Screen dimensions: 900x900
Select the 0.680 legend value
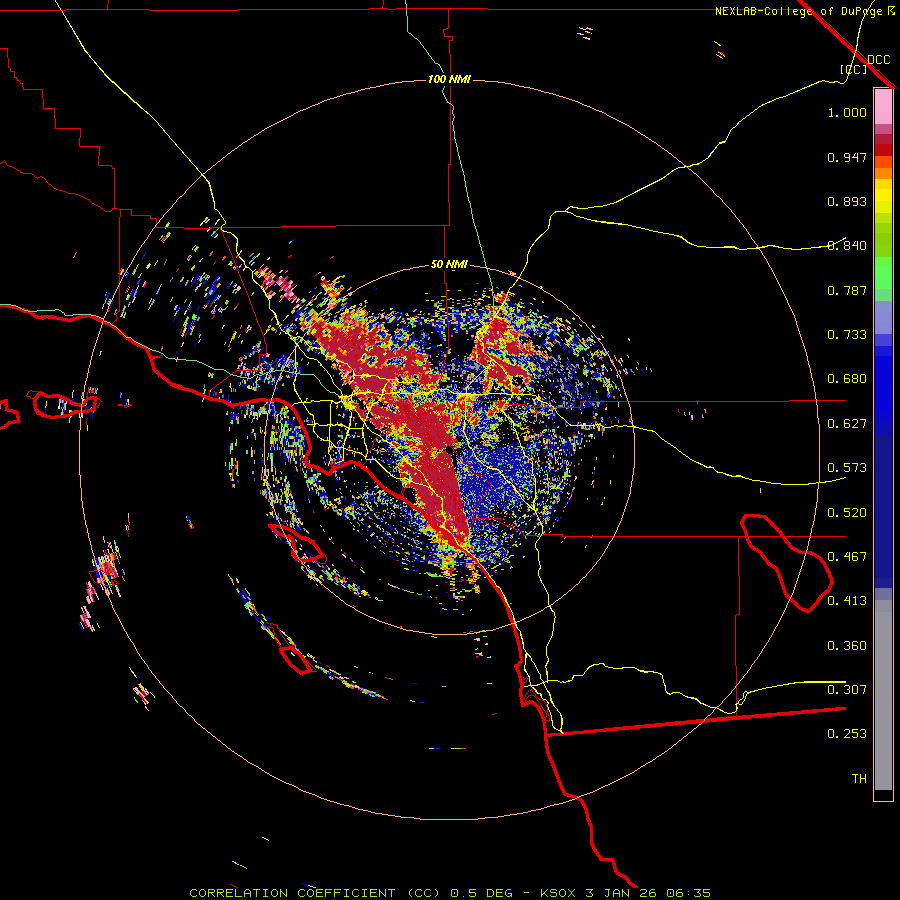click(x=847, y=379)
